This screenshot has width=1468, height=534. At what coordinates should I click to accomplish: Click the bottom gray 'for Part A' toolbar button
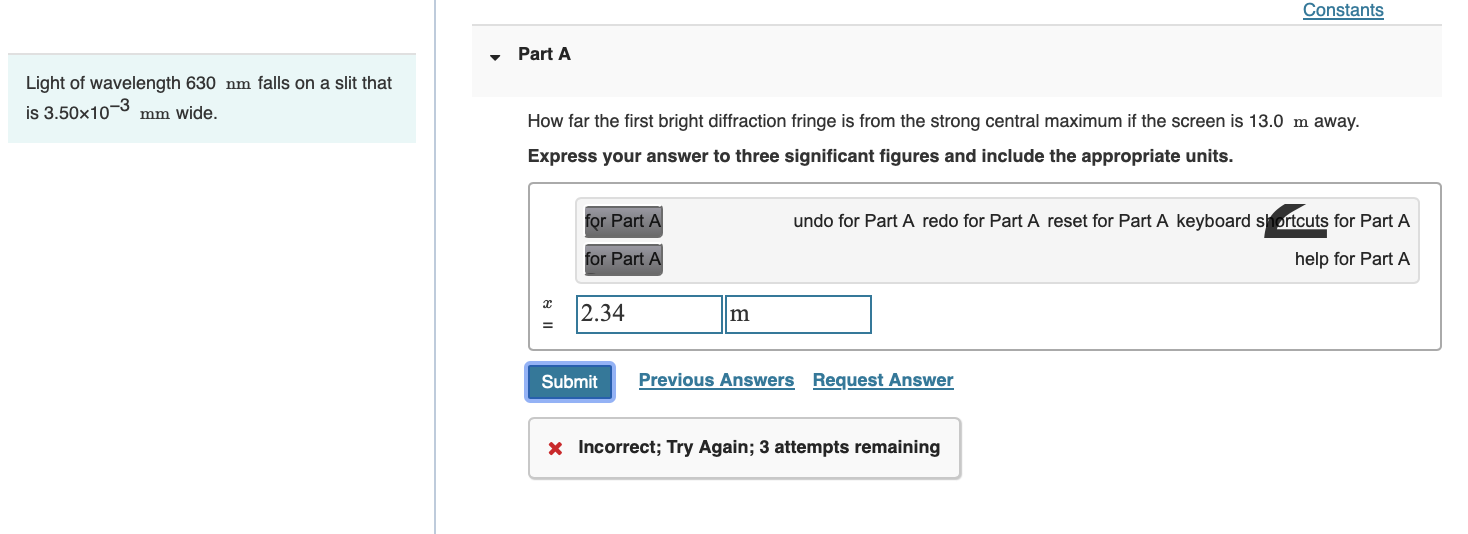(x=623, y=259)
